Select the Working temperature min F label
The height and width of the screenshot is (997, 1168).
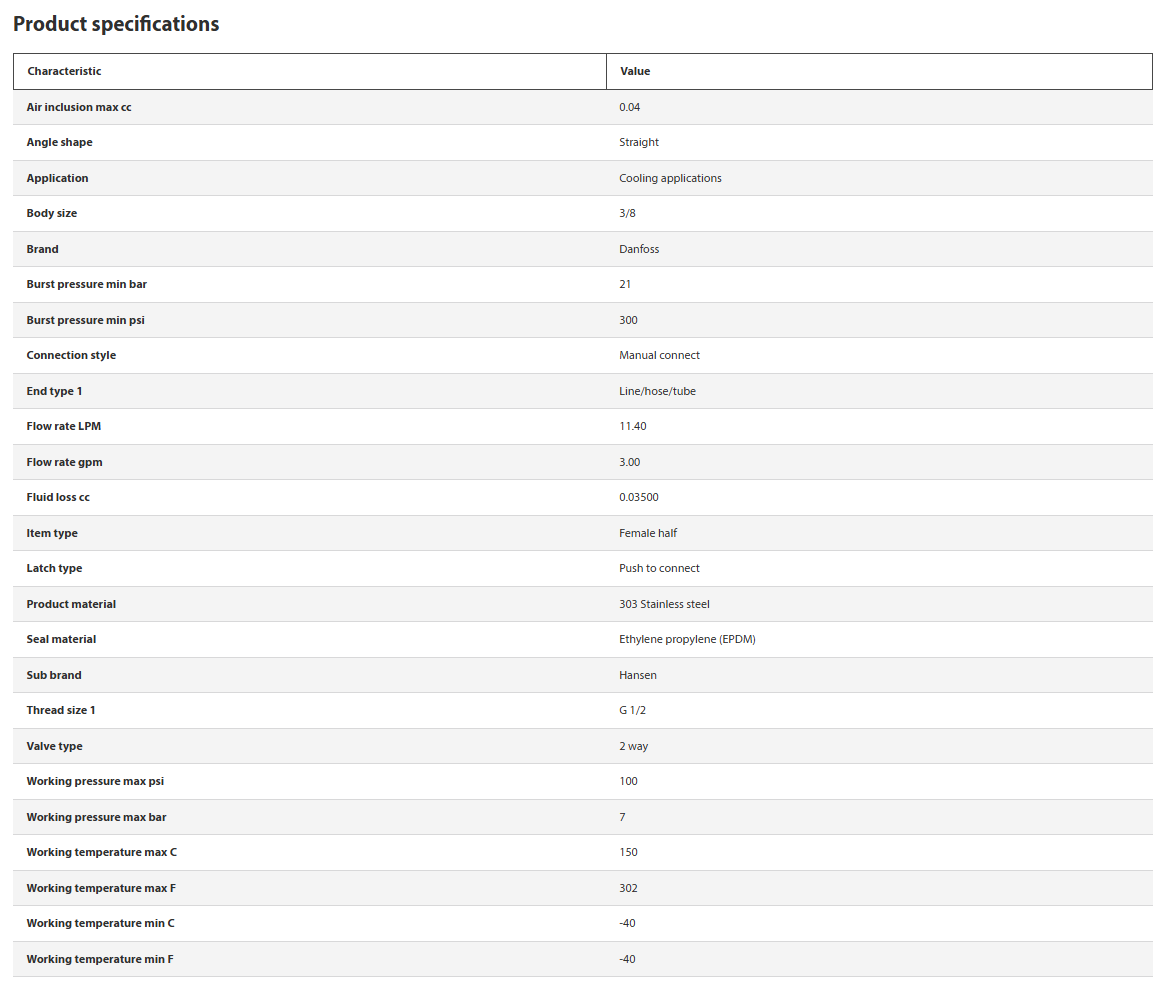click(x=100, y=959)
